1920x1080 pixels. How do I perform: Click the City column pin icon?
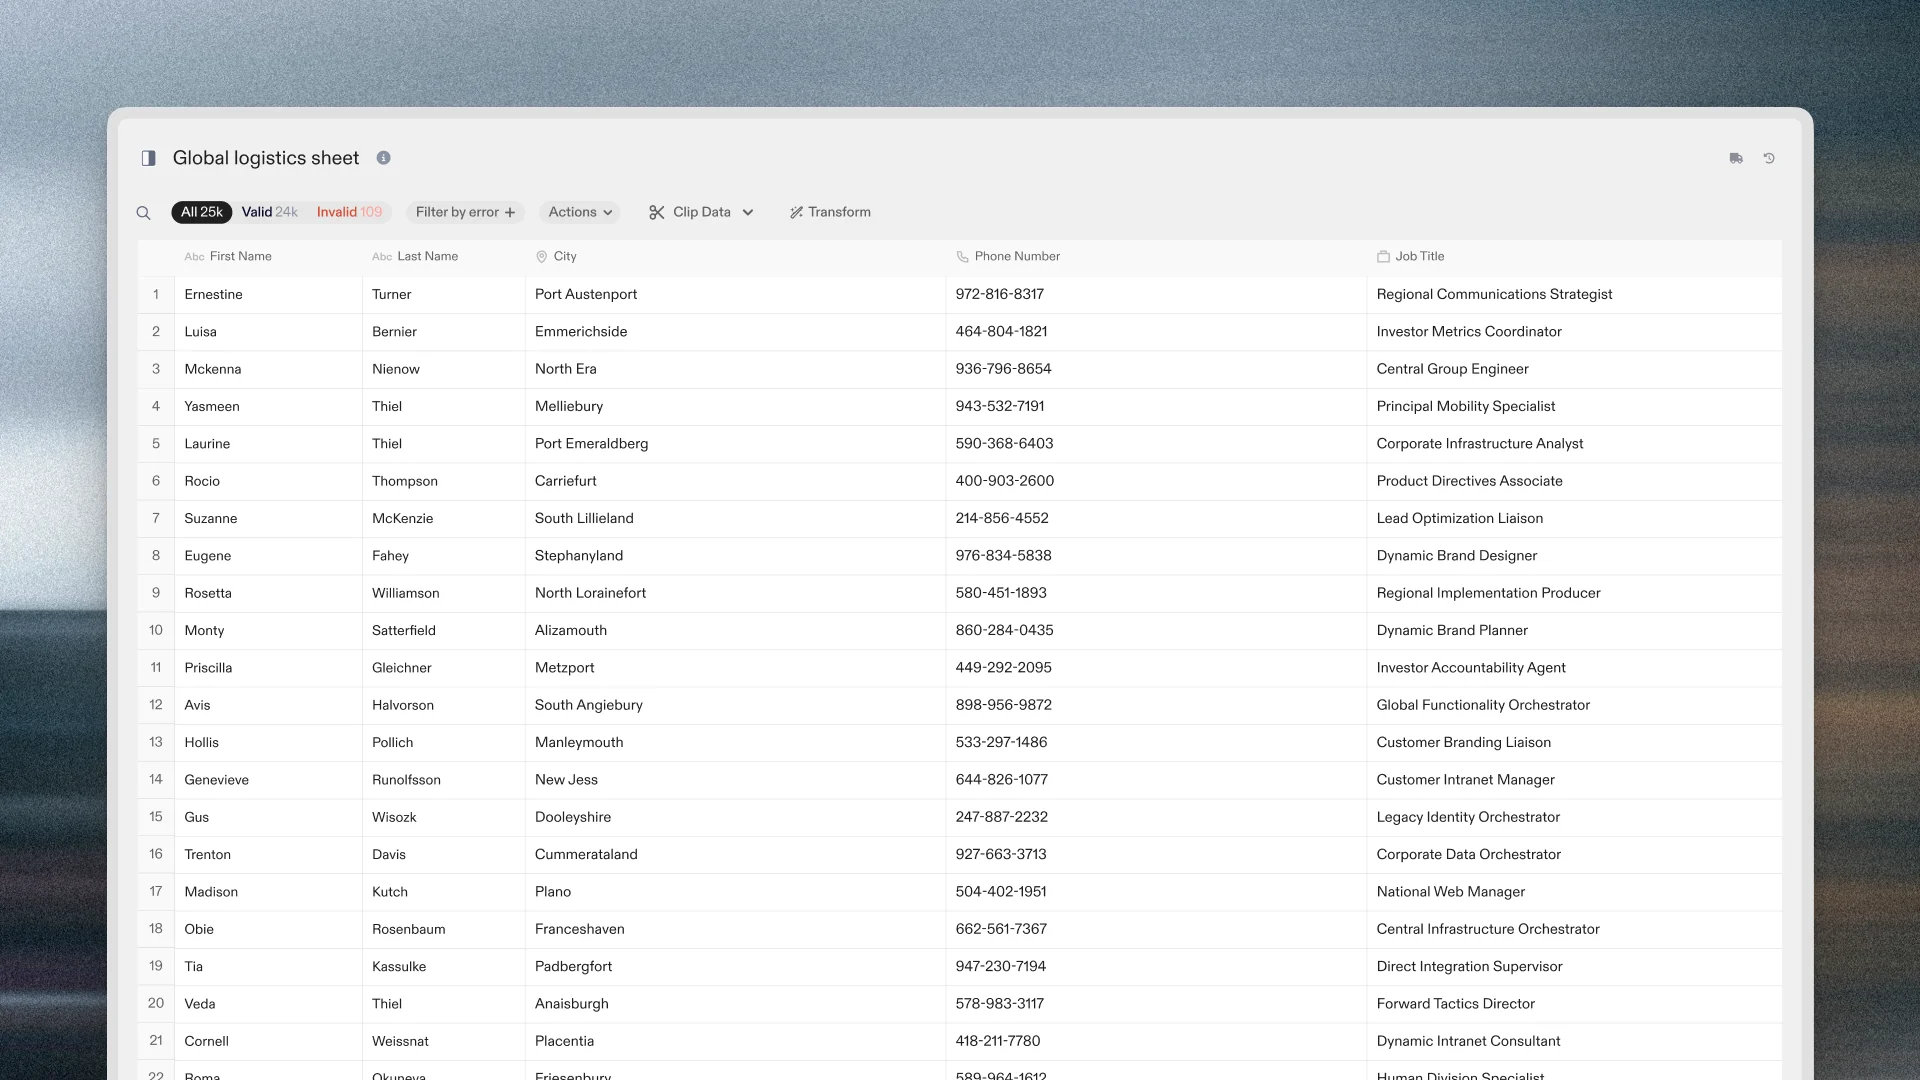(x=541, y=257)
